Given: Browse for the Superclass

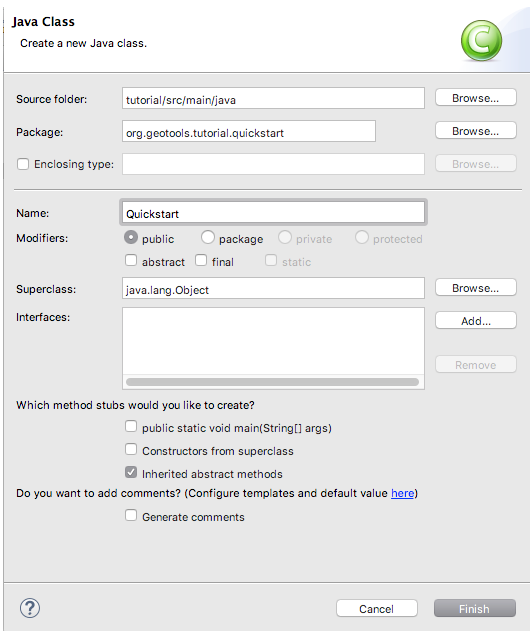Looking at the screenshot, I should point(475,288).
